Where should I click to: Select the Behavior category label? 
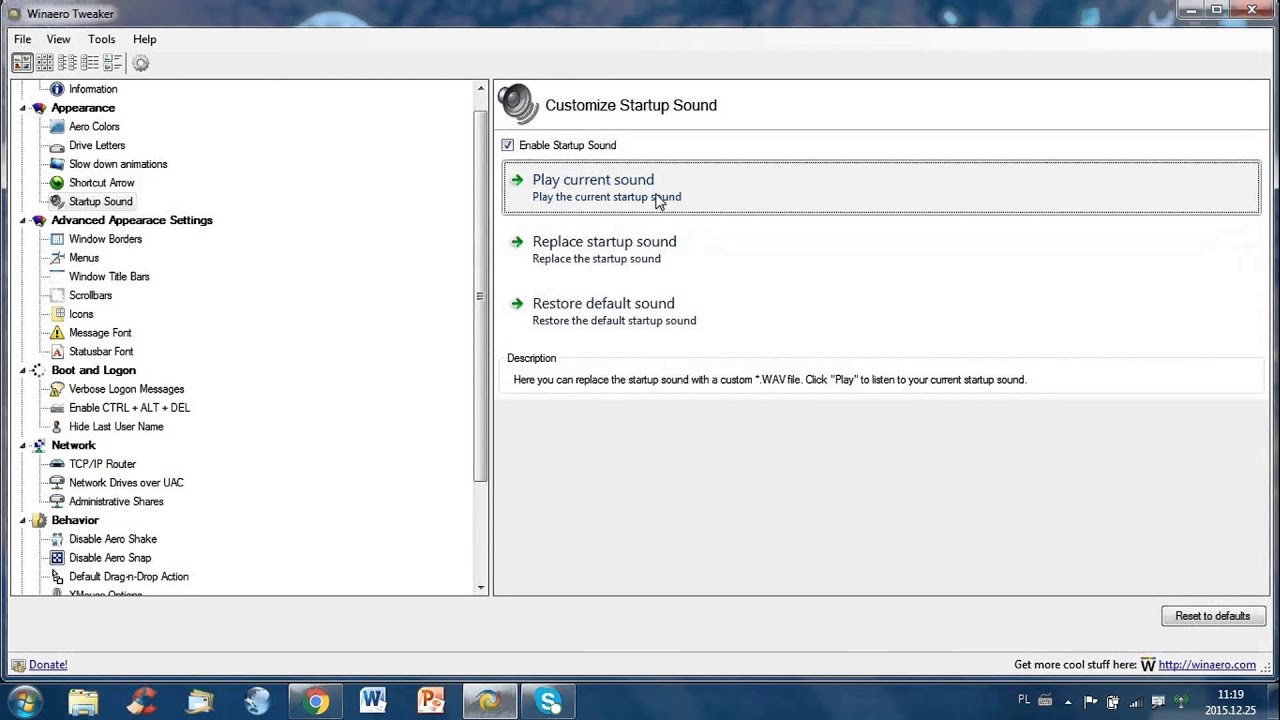(x=75, y=520)
